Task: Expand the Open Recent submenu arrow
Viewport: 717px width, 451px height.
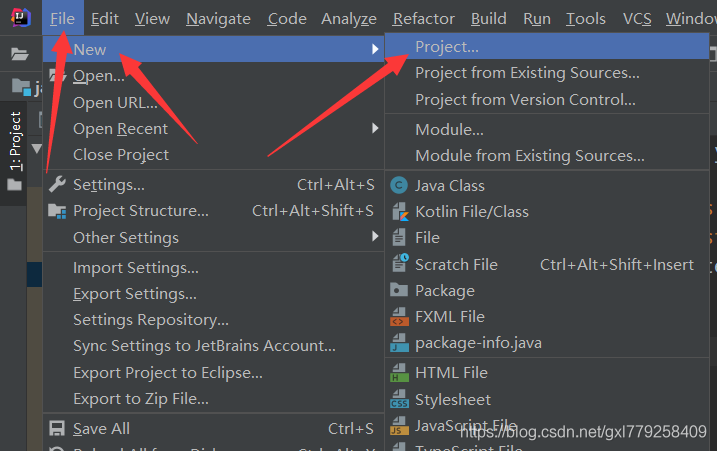Action: point(375,128)
